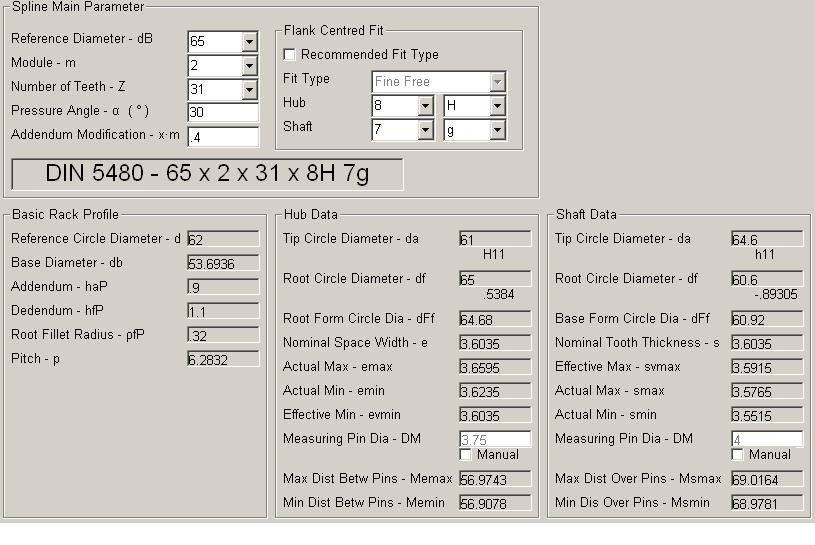The image size is (815, 545).
Task: Click the H11 tolerance label under Hub tip diameter
Action: [493, 255]
